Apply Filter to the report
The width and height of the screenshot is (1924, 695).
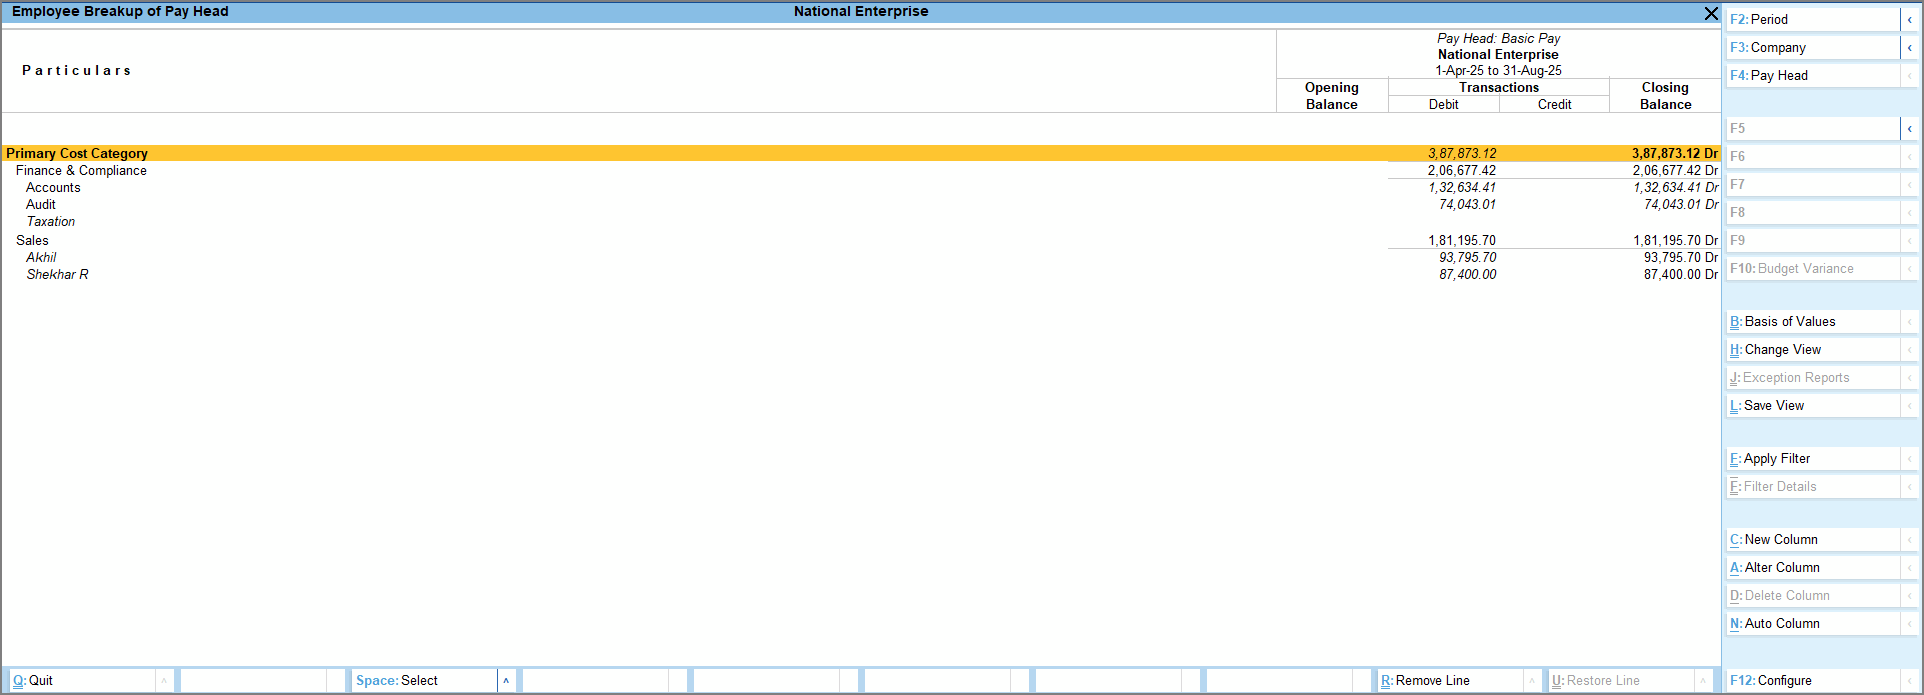click(1810, 458)
